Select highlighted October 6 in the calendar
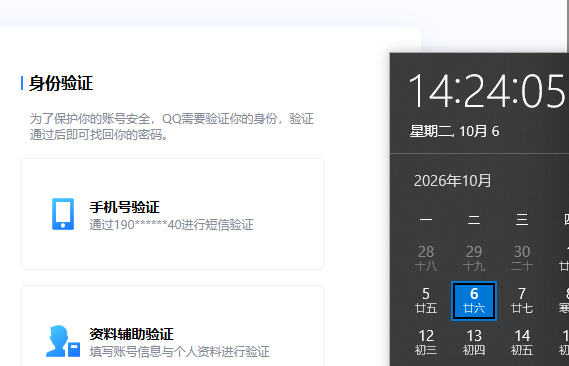 point(474,301)
